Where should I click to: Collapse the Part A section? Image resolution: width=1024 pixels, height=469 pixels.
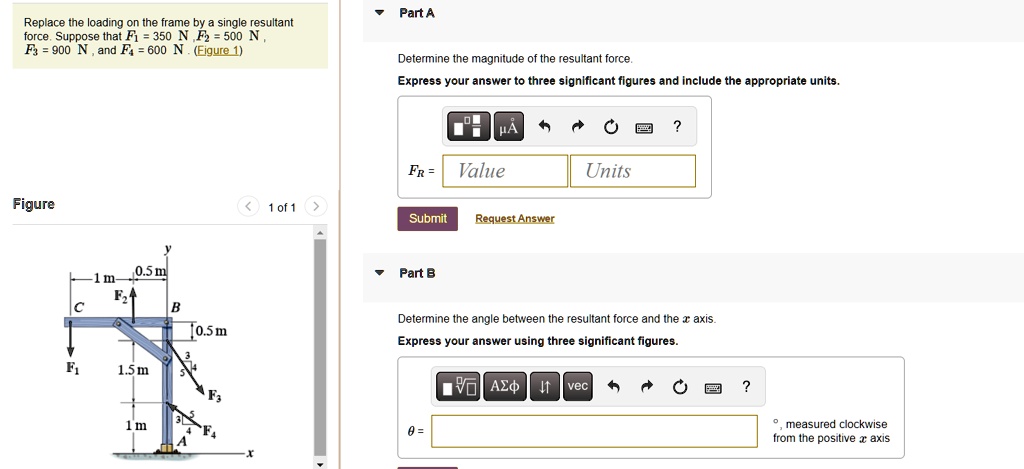click(379, 13)
